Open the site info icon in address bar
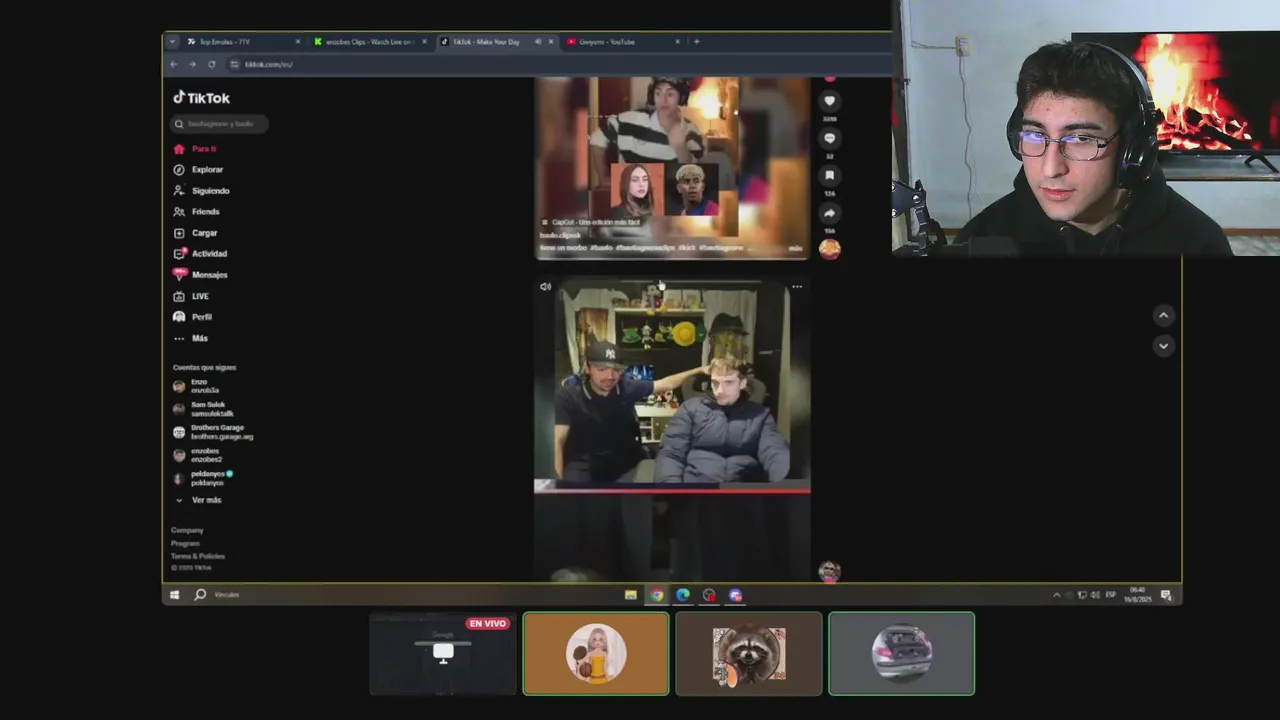The image size is (1280, 720). tap(235, 64)
